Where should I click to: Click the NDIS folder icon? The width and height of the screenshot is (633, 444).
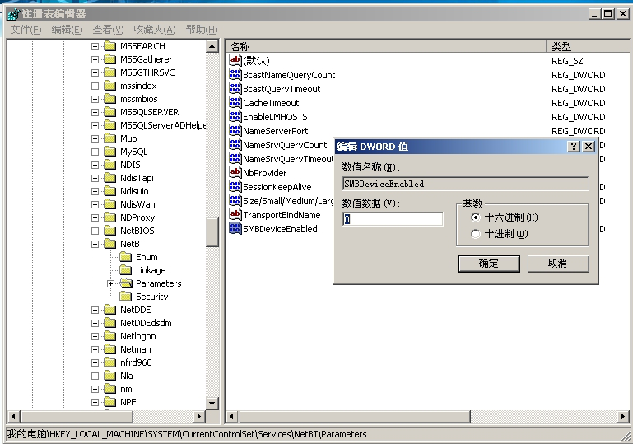click(110, 165)
